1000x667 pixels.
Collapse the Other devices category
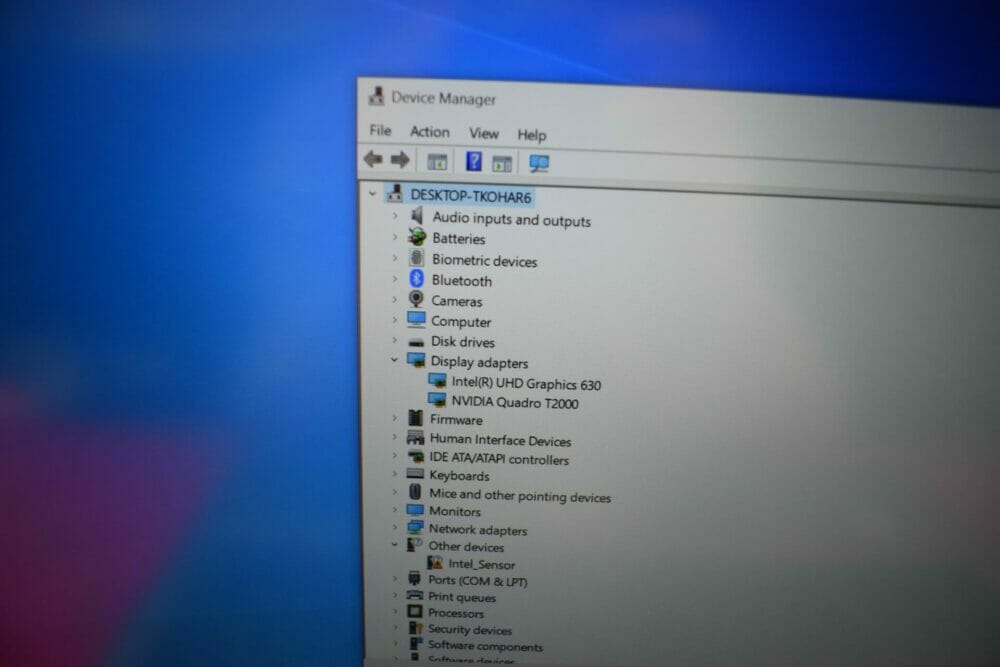coord(395,545)
